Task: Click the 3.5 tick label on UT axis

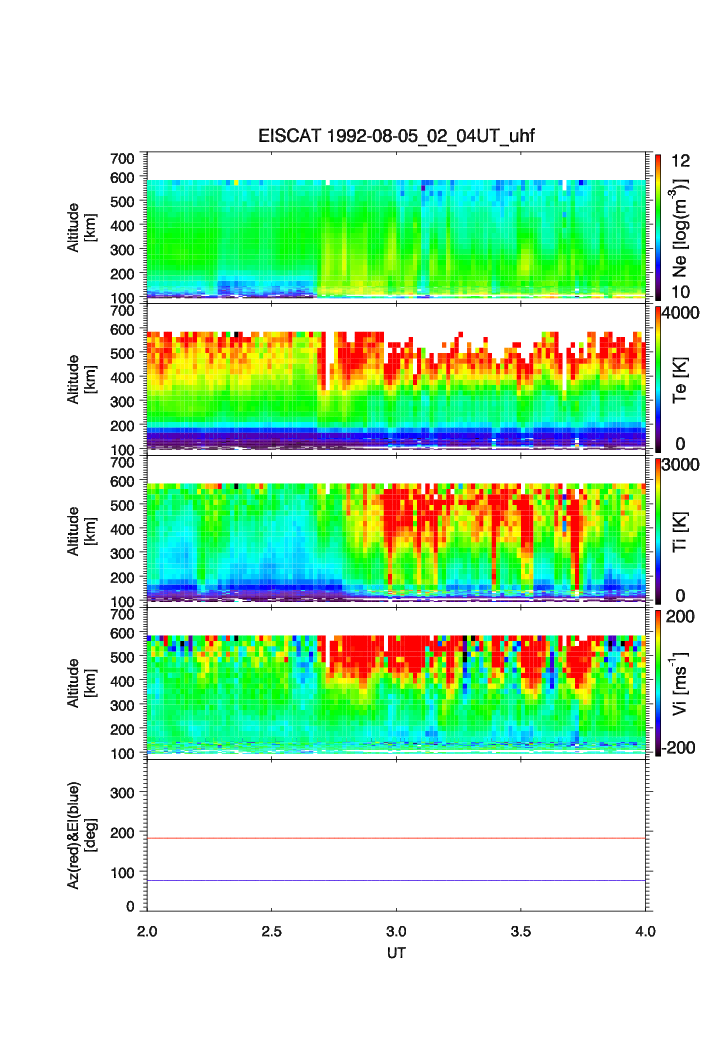Action: [521, 931]
